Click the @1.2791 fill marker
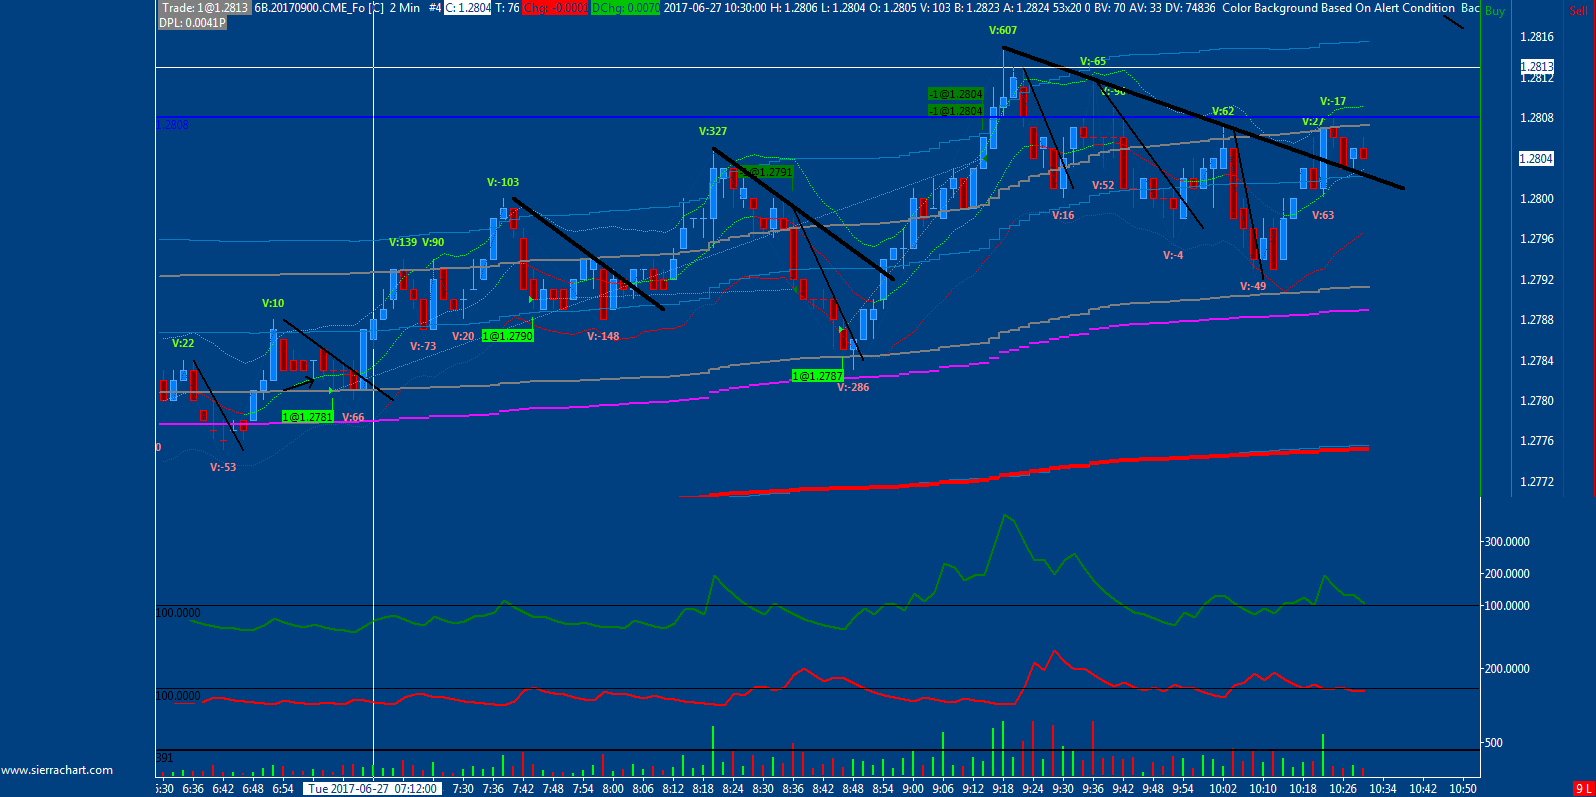The image size is (1596, 797). pos(770,171)
